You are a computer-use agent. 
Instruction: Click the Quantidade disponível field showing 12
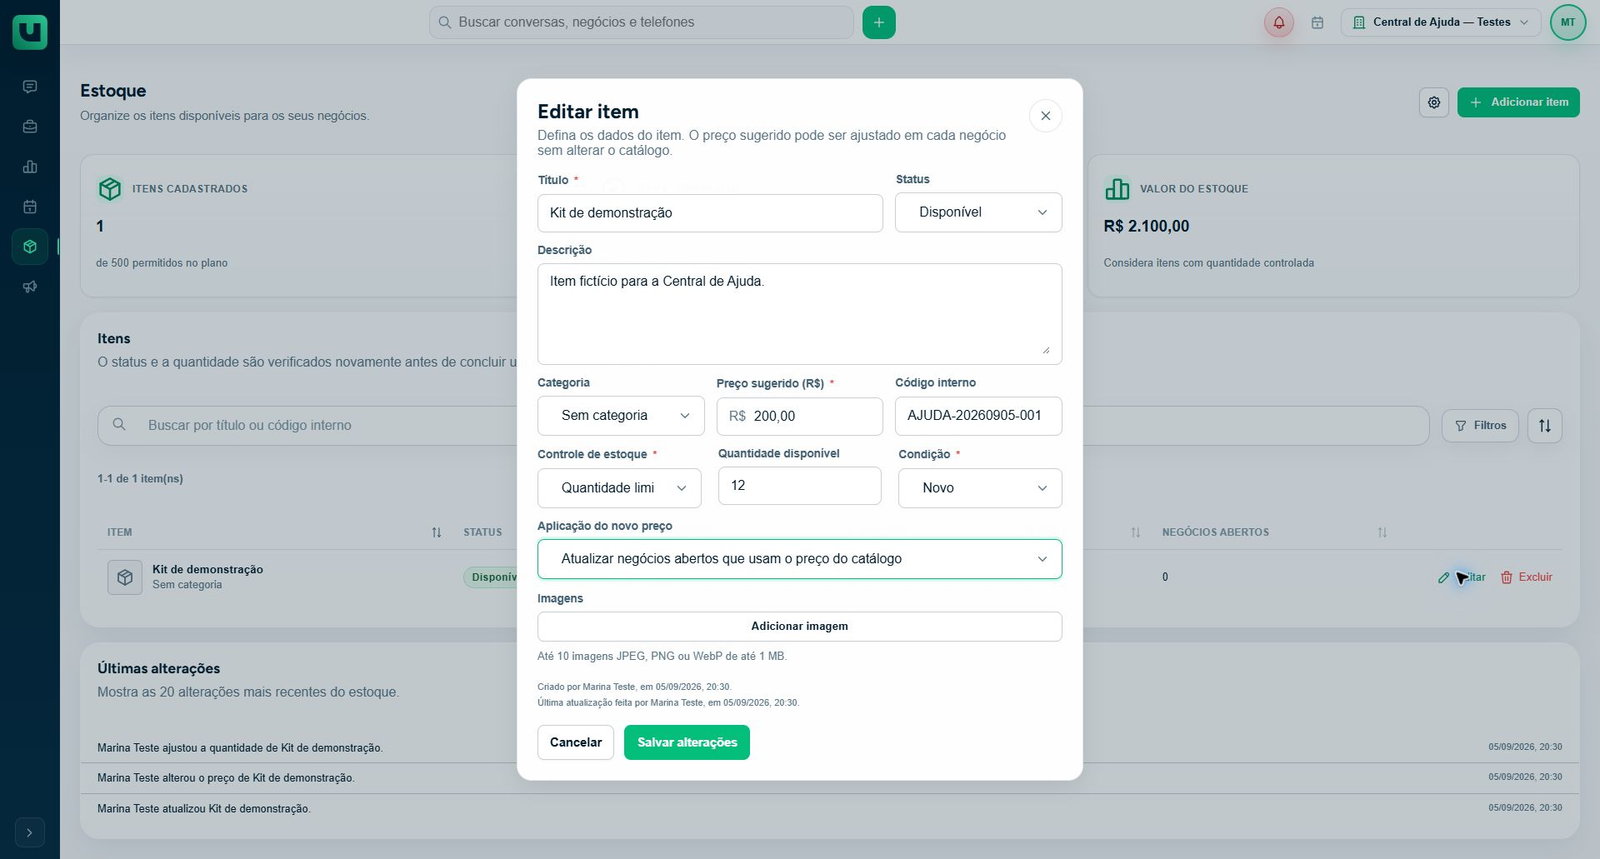coord(800,486)
